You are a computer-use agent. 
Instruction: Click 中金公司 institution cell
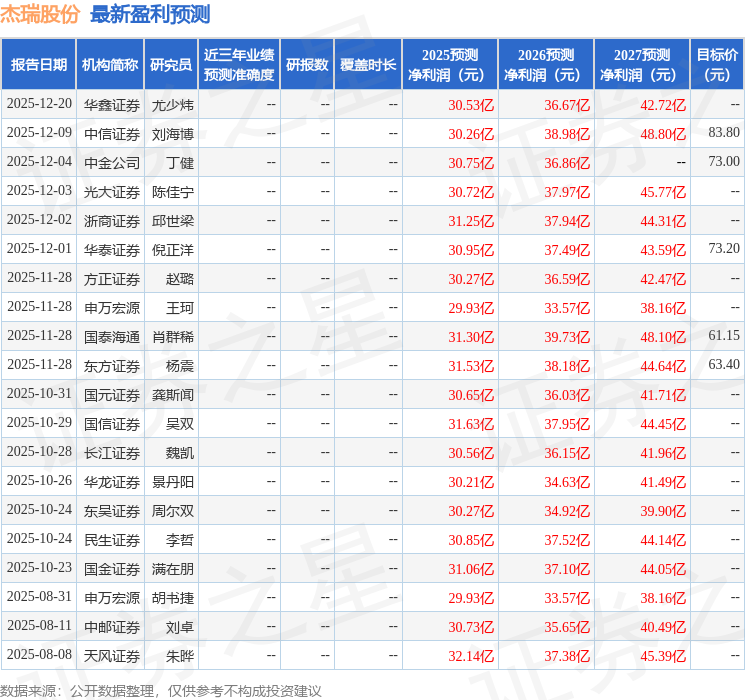tap(112, 163)
